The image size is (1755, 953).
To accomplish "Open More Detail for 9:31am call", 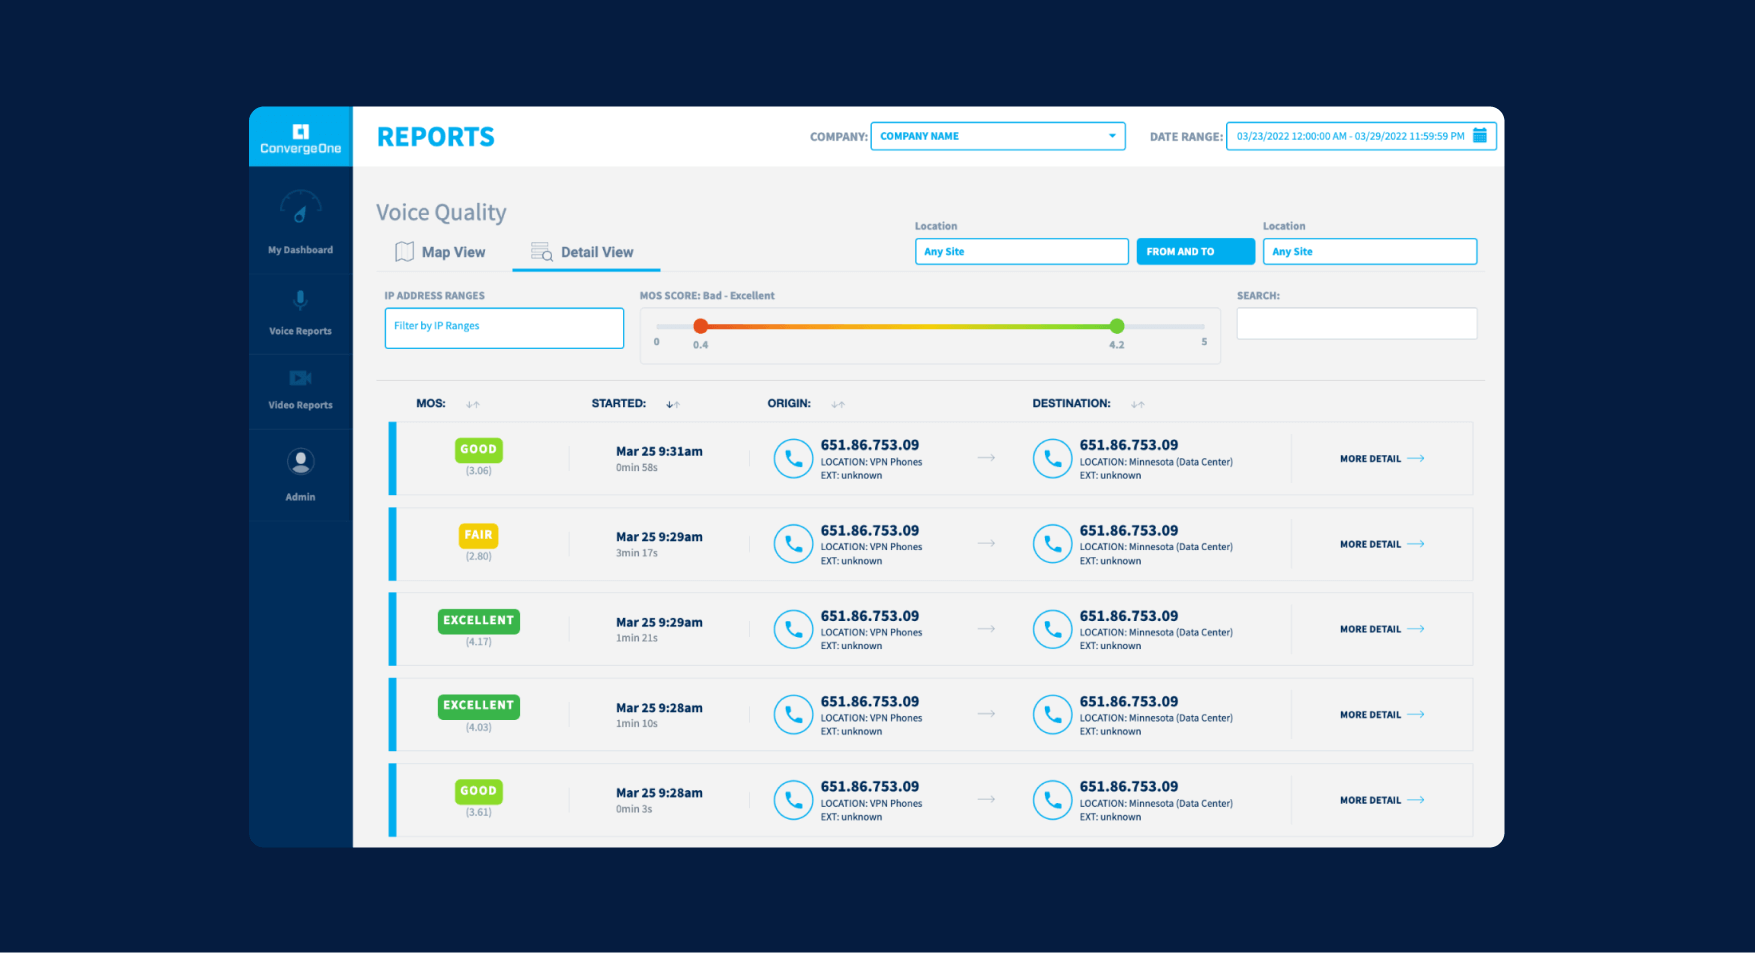I will tap(1382, 459).
